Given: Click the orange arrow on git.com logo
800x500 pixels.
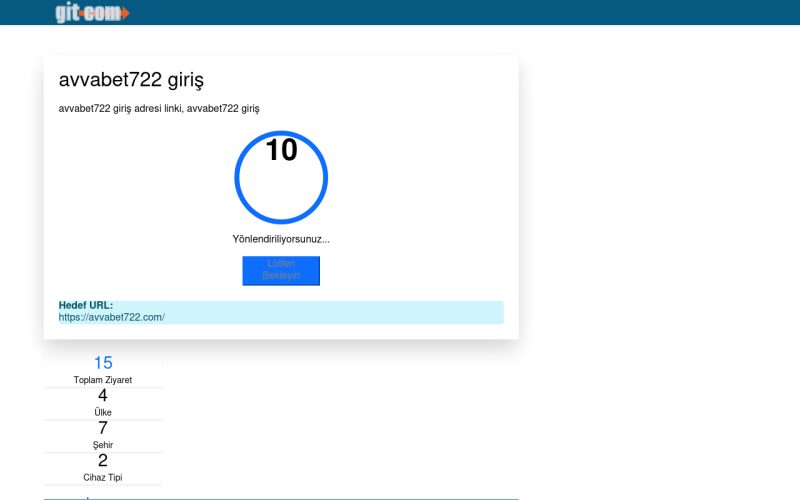Looking at the screenshot, I should pyautogui.click(x=124, y=13).
